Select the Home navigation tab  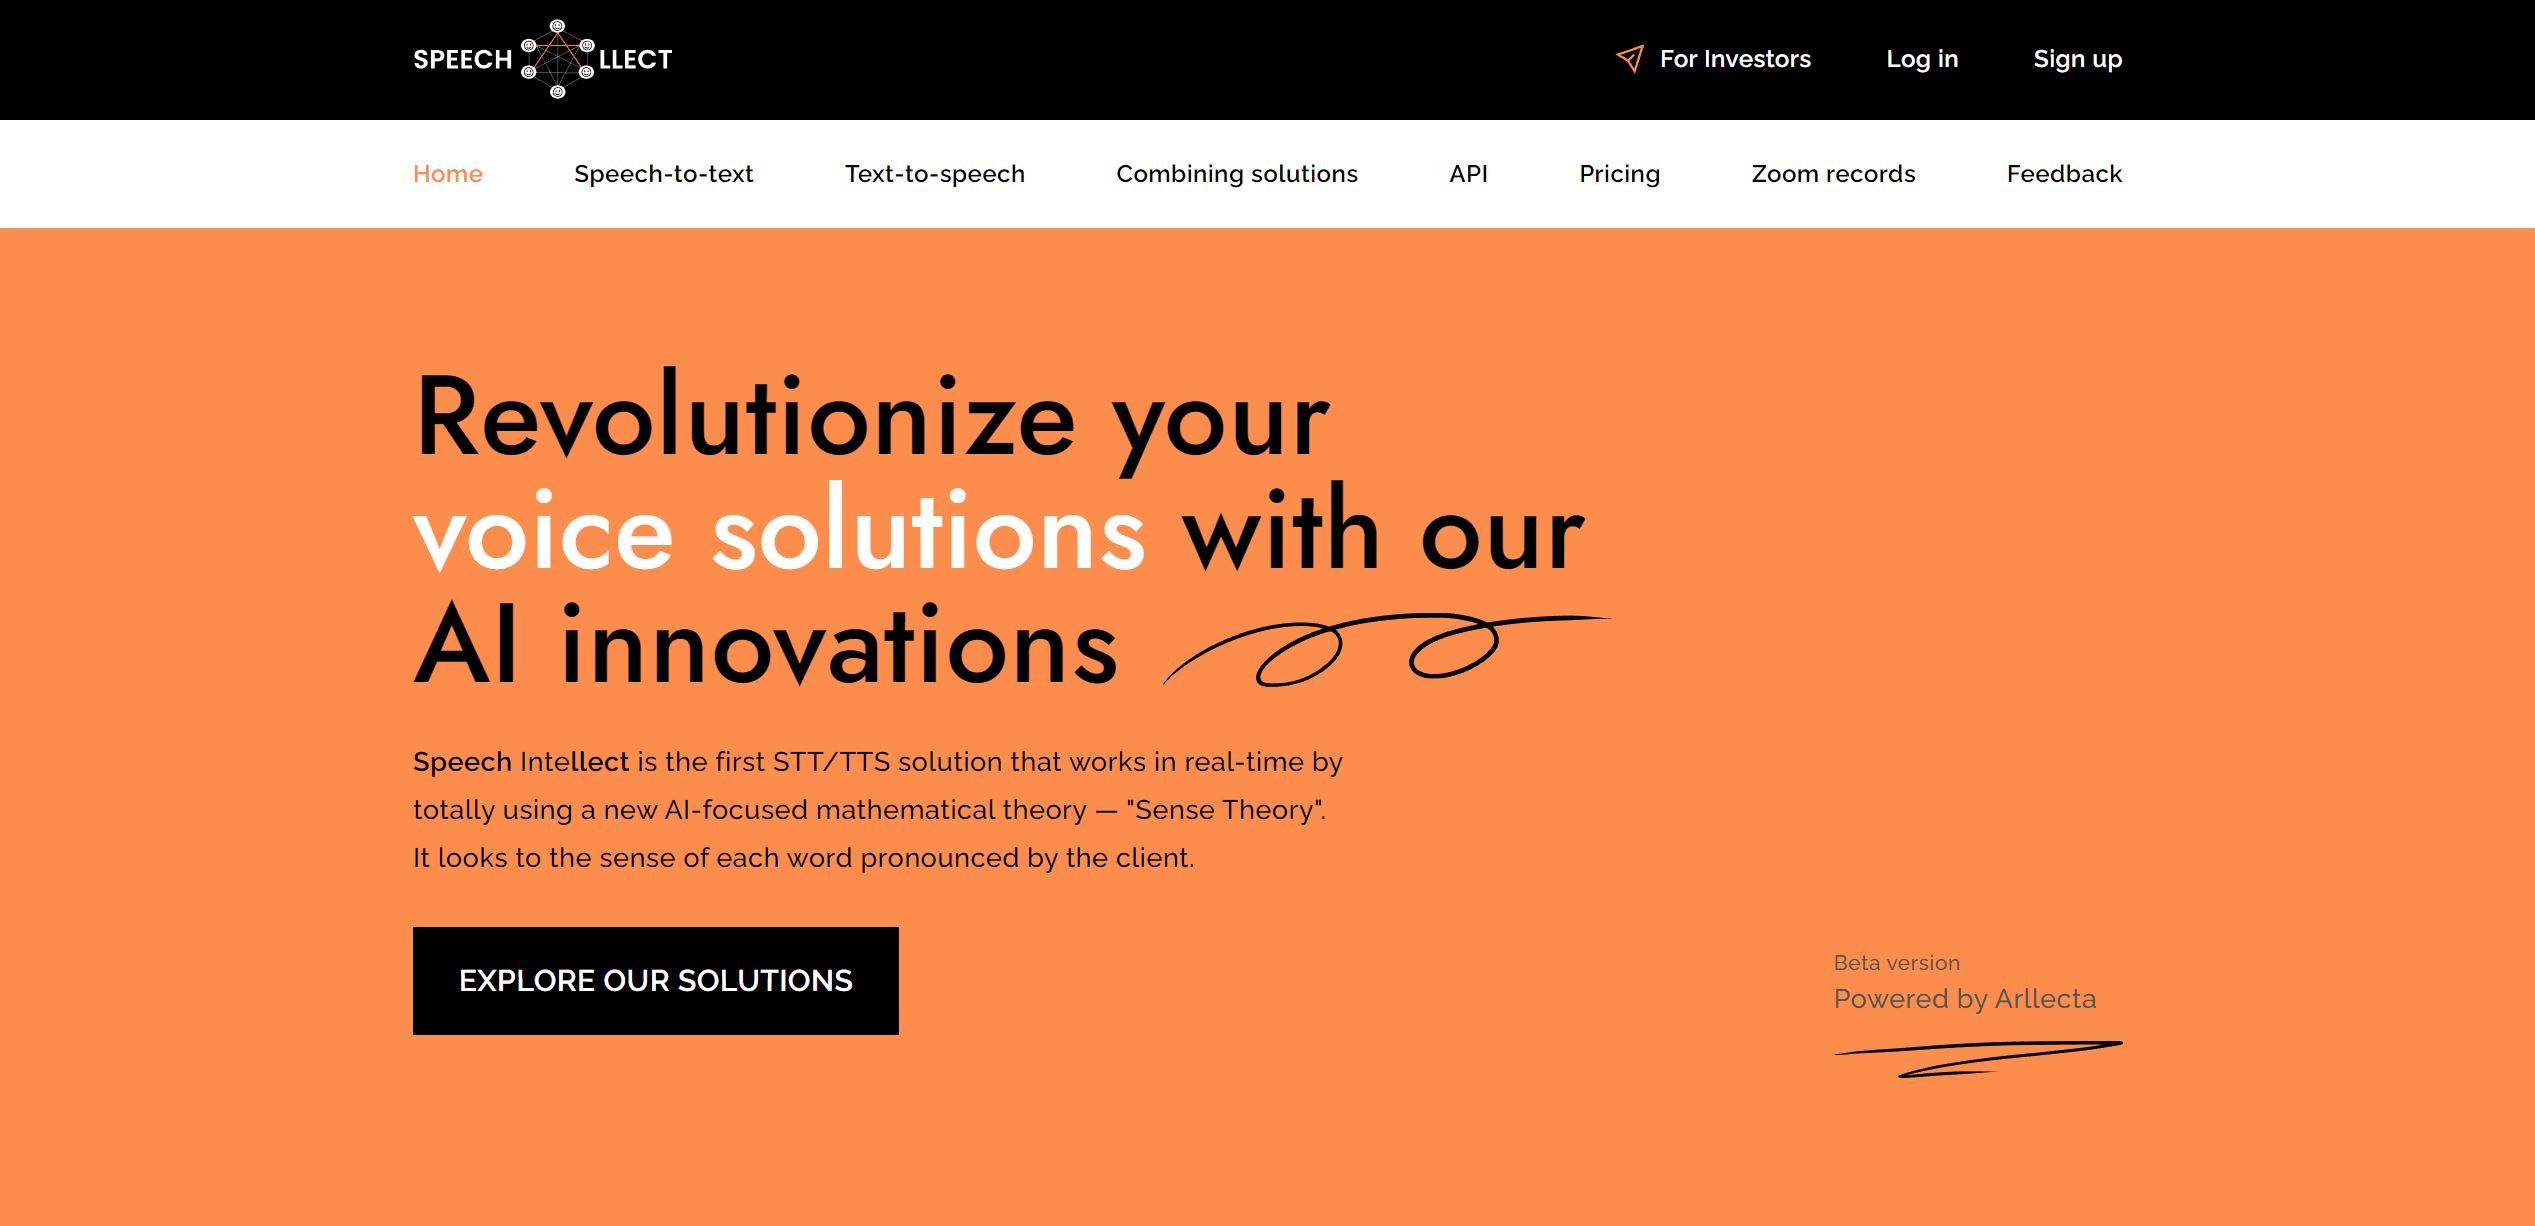point(448,173)
